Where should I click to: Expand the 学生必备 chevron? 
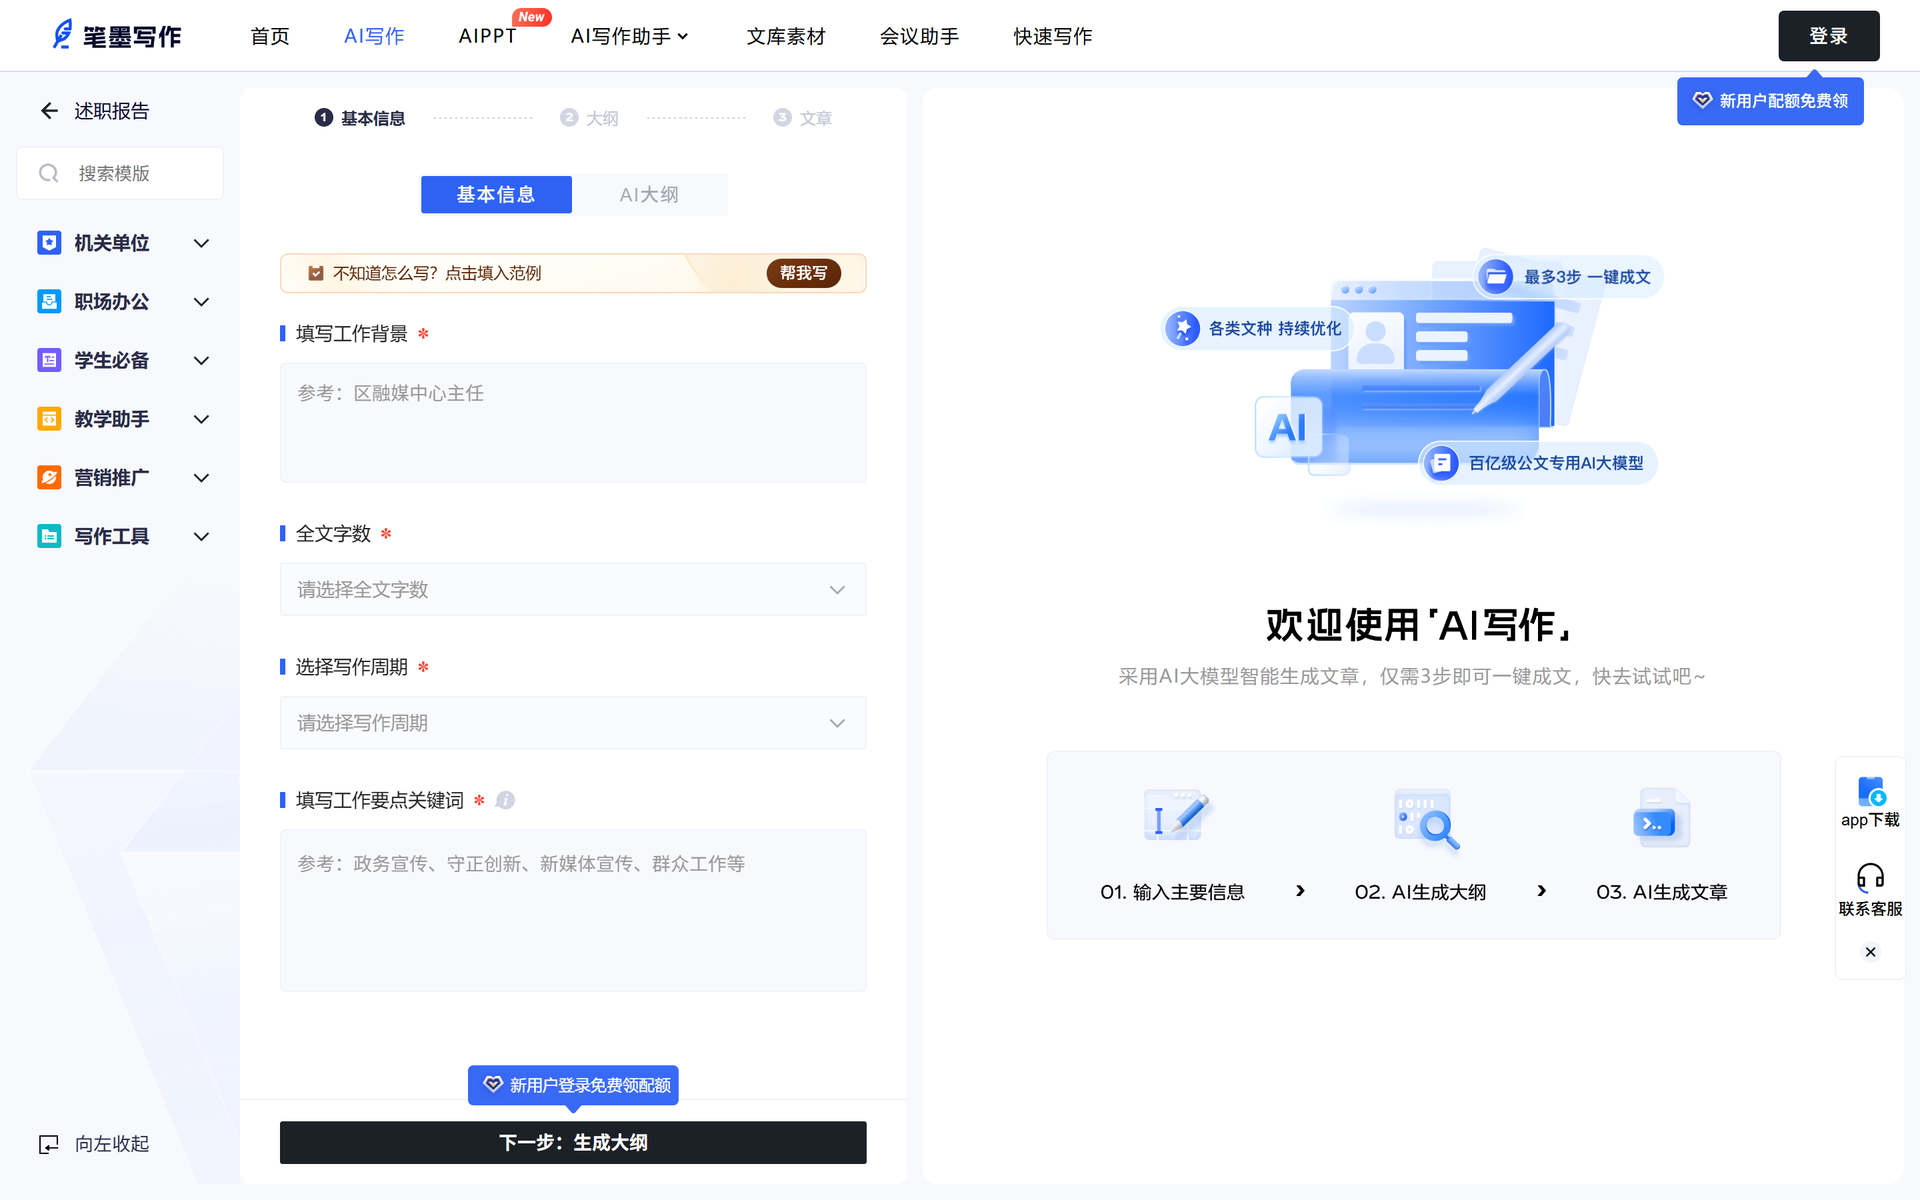coord(201,360)
